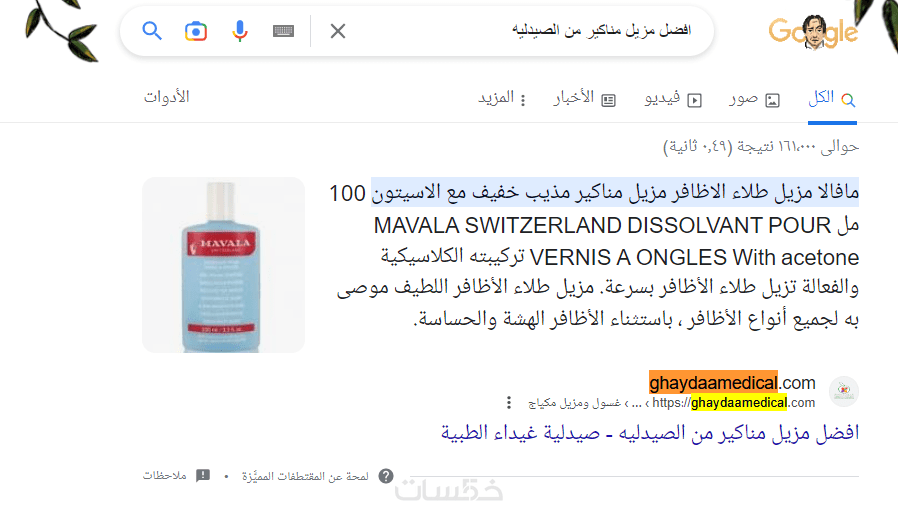Open the الأخبار news tab
The width and height of the screenshot is (898, 511).
tap(584, 99)
